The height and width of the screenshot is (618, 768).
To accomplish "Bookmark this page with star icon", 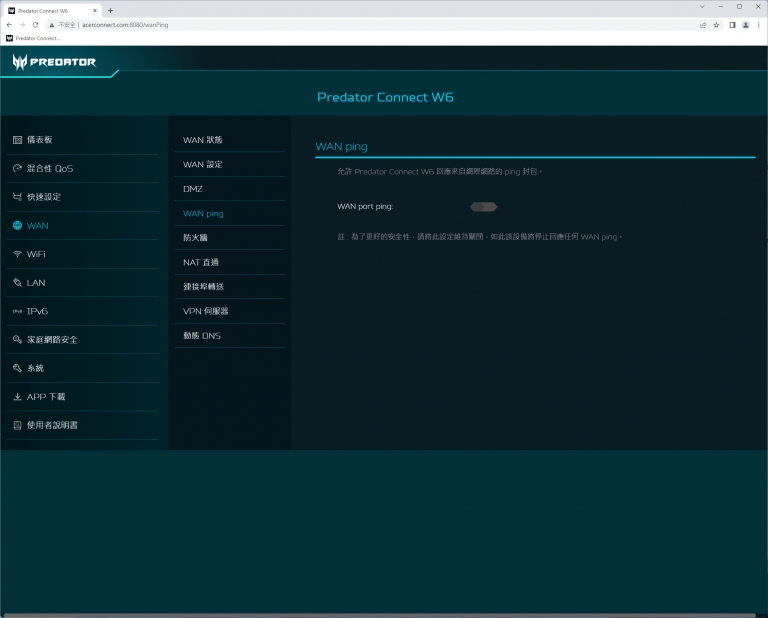I will coord(716,25).
